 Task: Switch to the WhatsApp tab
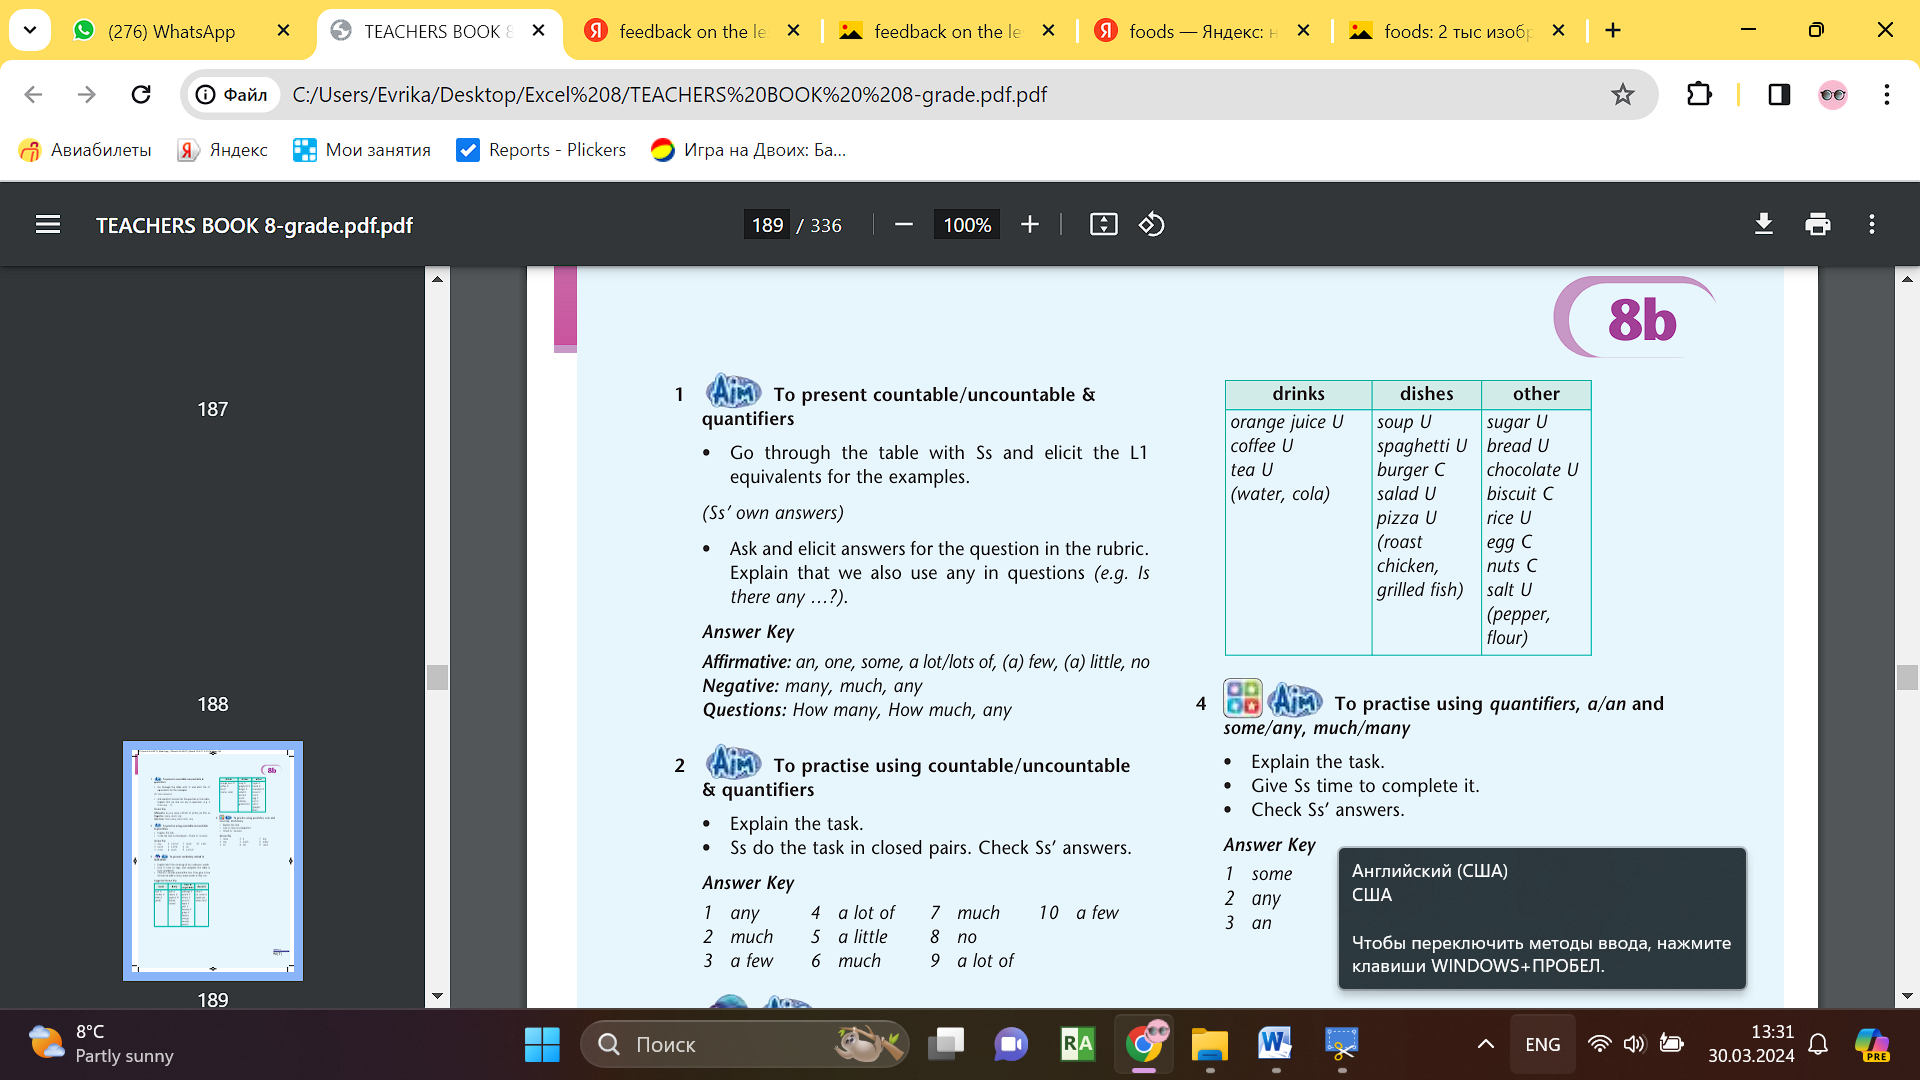tap(170, 31)
